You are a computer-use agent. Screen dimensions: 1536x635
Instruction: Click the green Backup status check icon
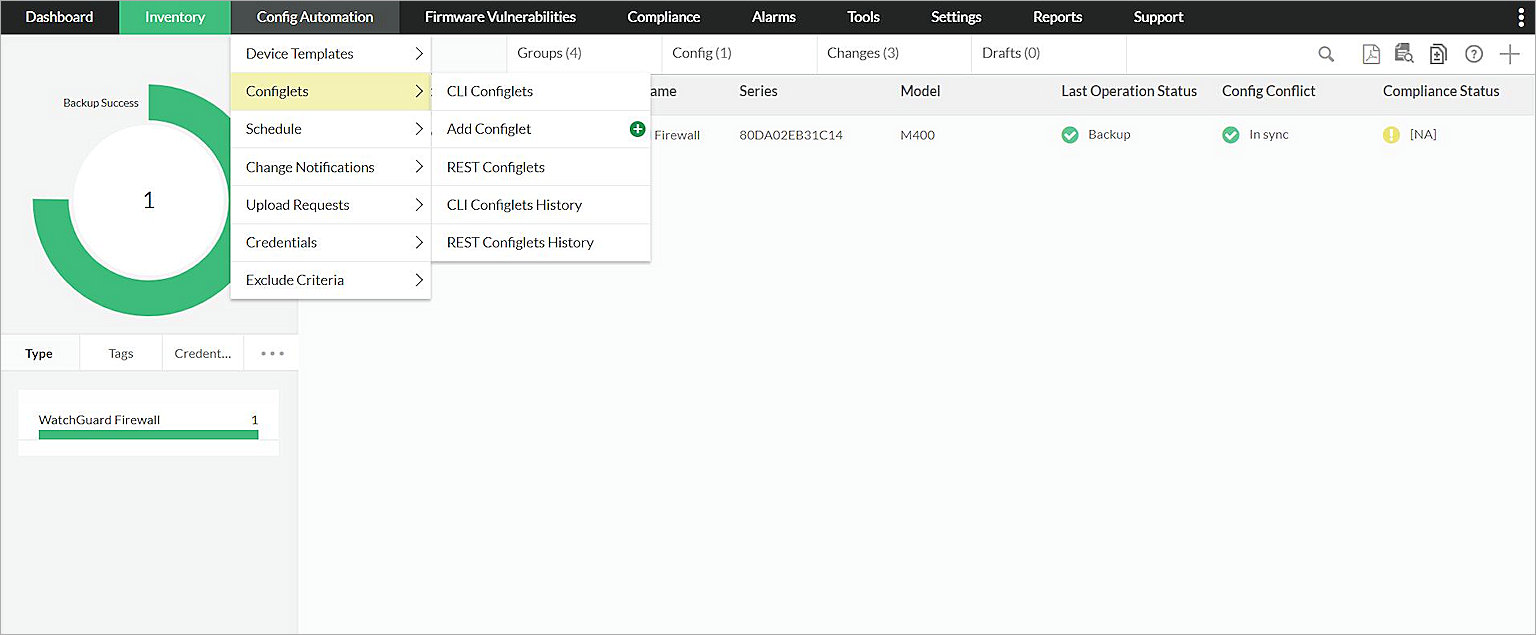(1069, 134)
